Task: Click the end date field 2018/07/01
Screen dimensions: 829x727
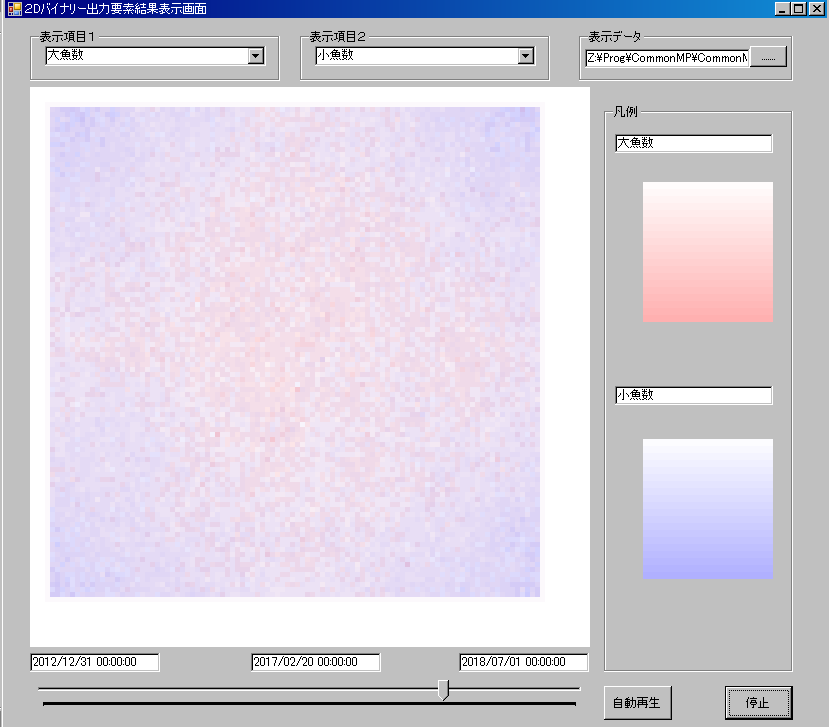Action: [x=523, y=662]
